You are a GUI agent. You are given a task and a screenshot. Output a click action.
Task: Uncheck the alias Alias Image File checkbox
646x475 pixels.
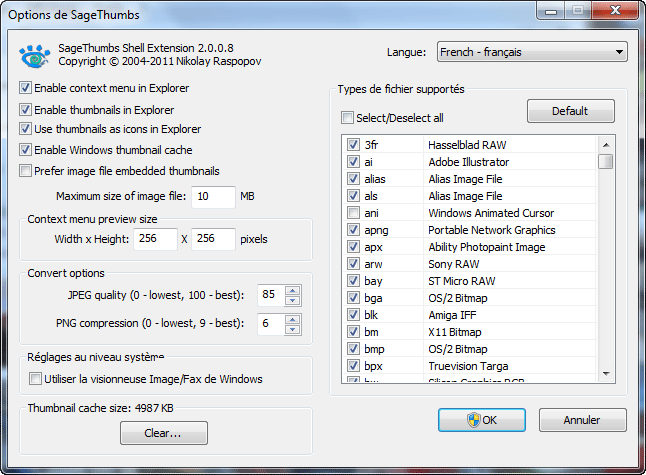pyautogui.click(x=353, y=179)
